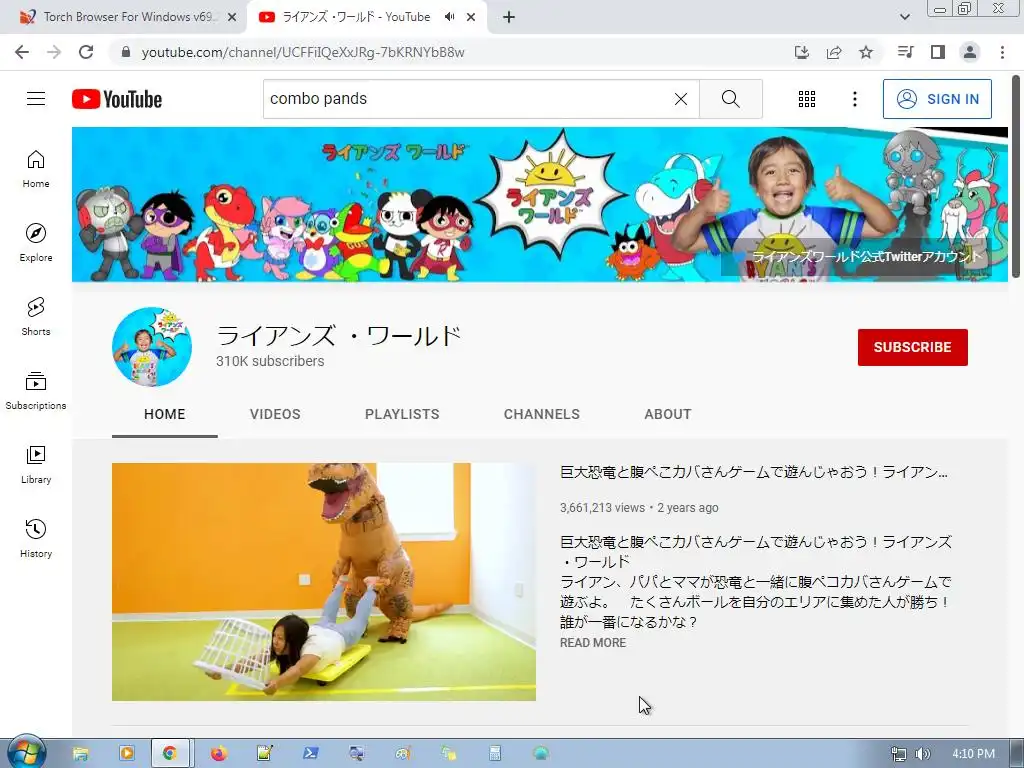Open the browser profile avatar
1024x768 pixels.
coord(970,52)
